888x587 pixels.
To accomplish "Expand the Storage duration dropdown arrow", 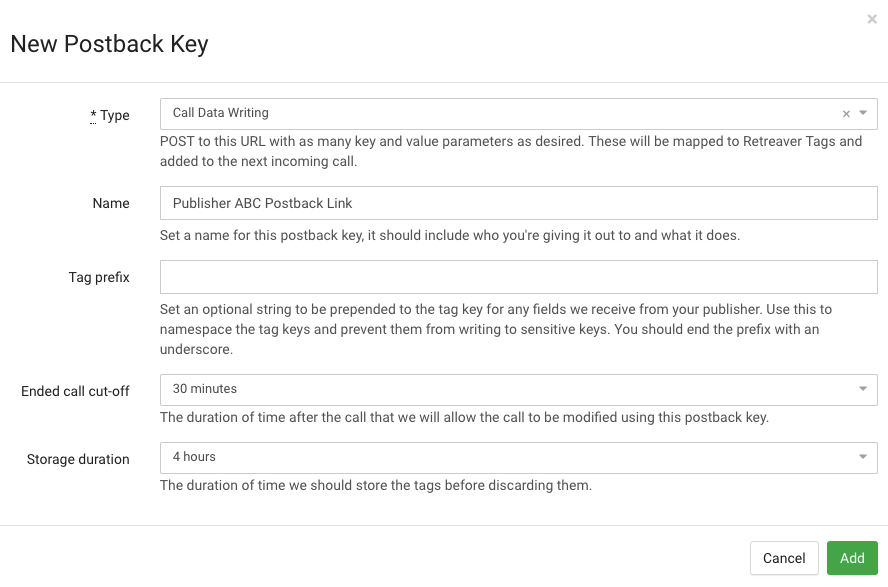I will pos(863,457).
